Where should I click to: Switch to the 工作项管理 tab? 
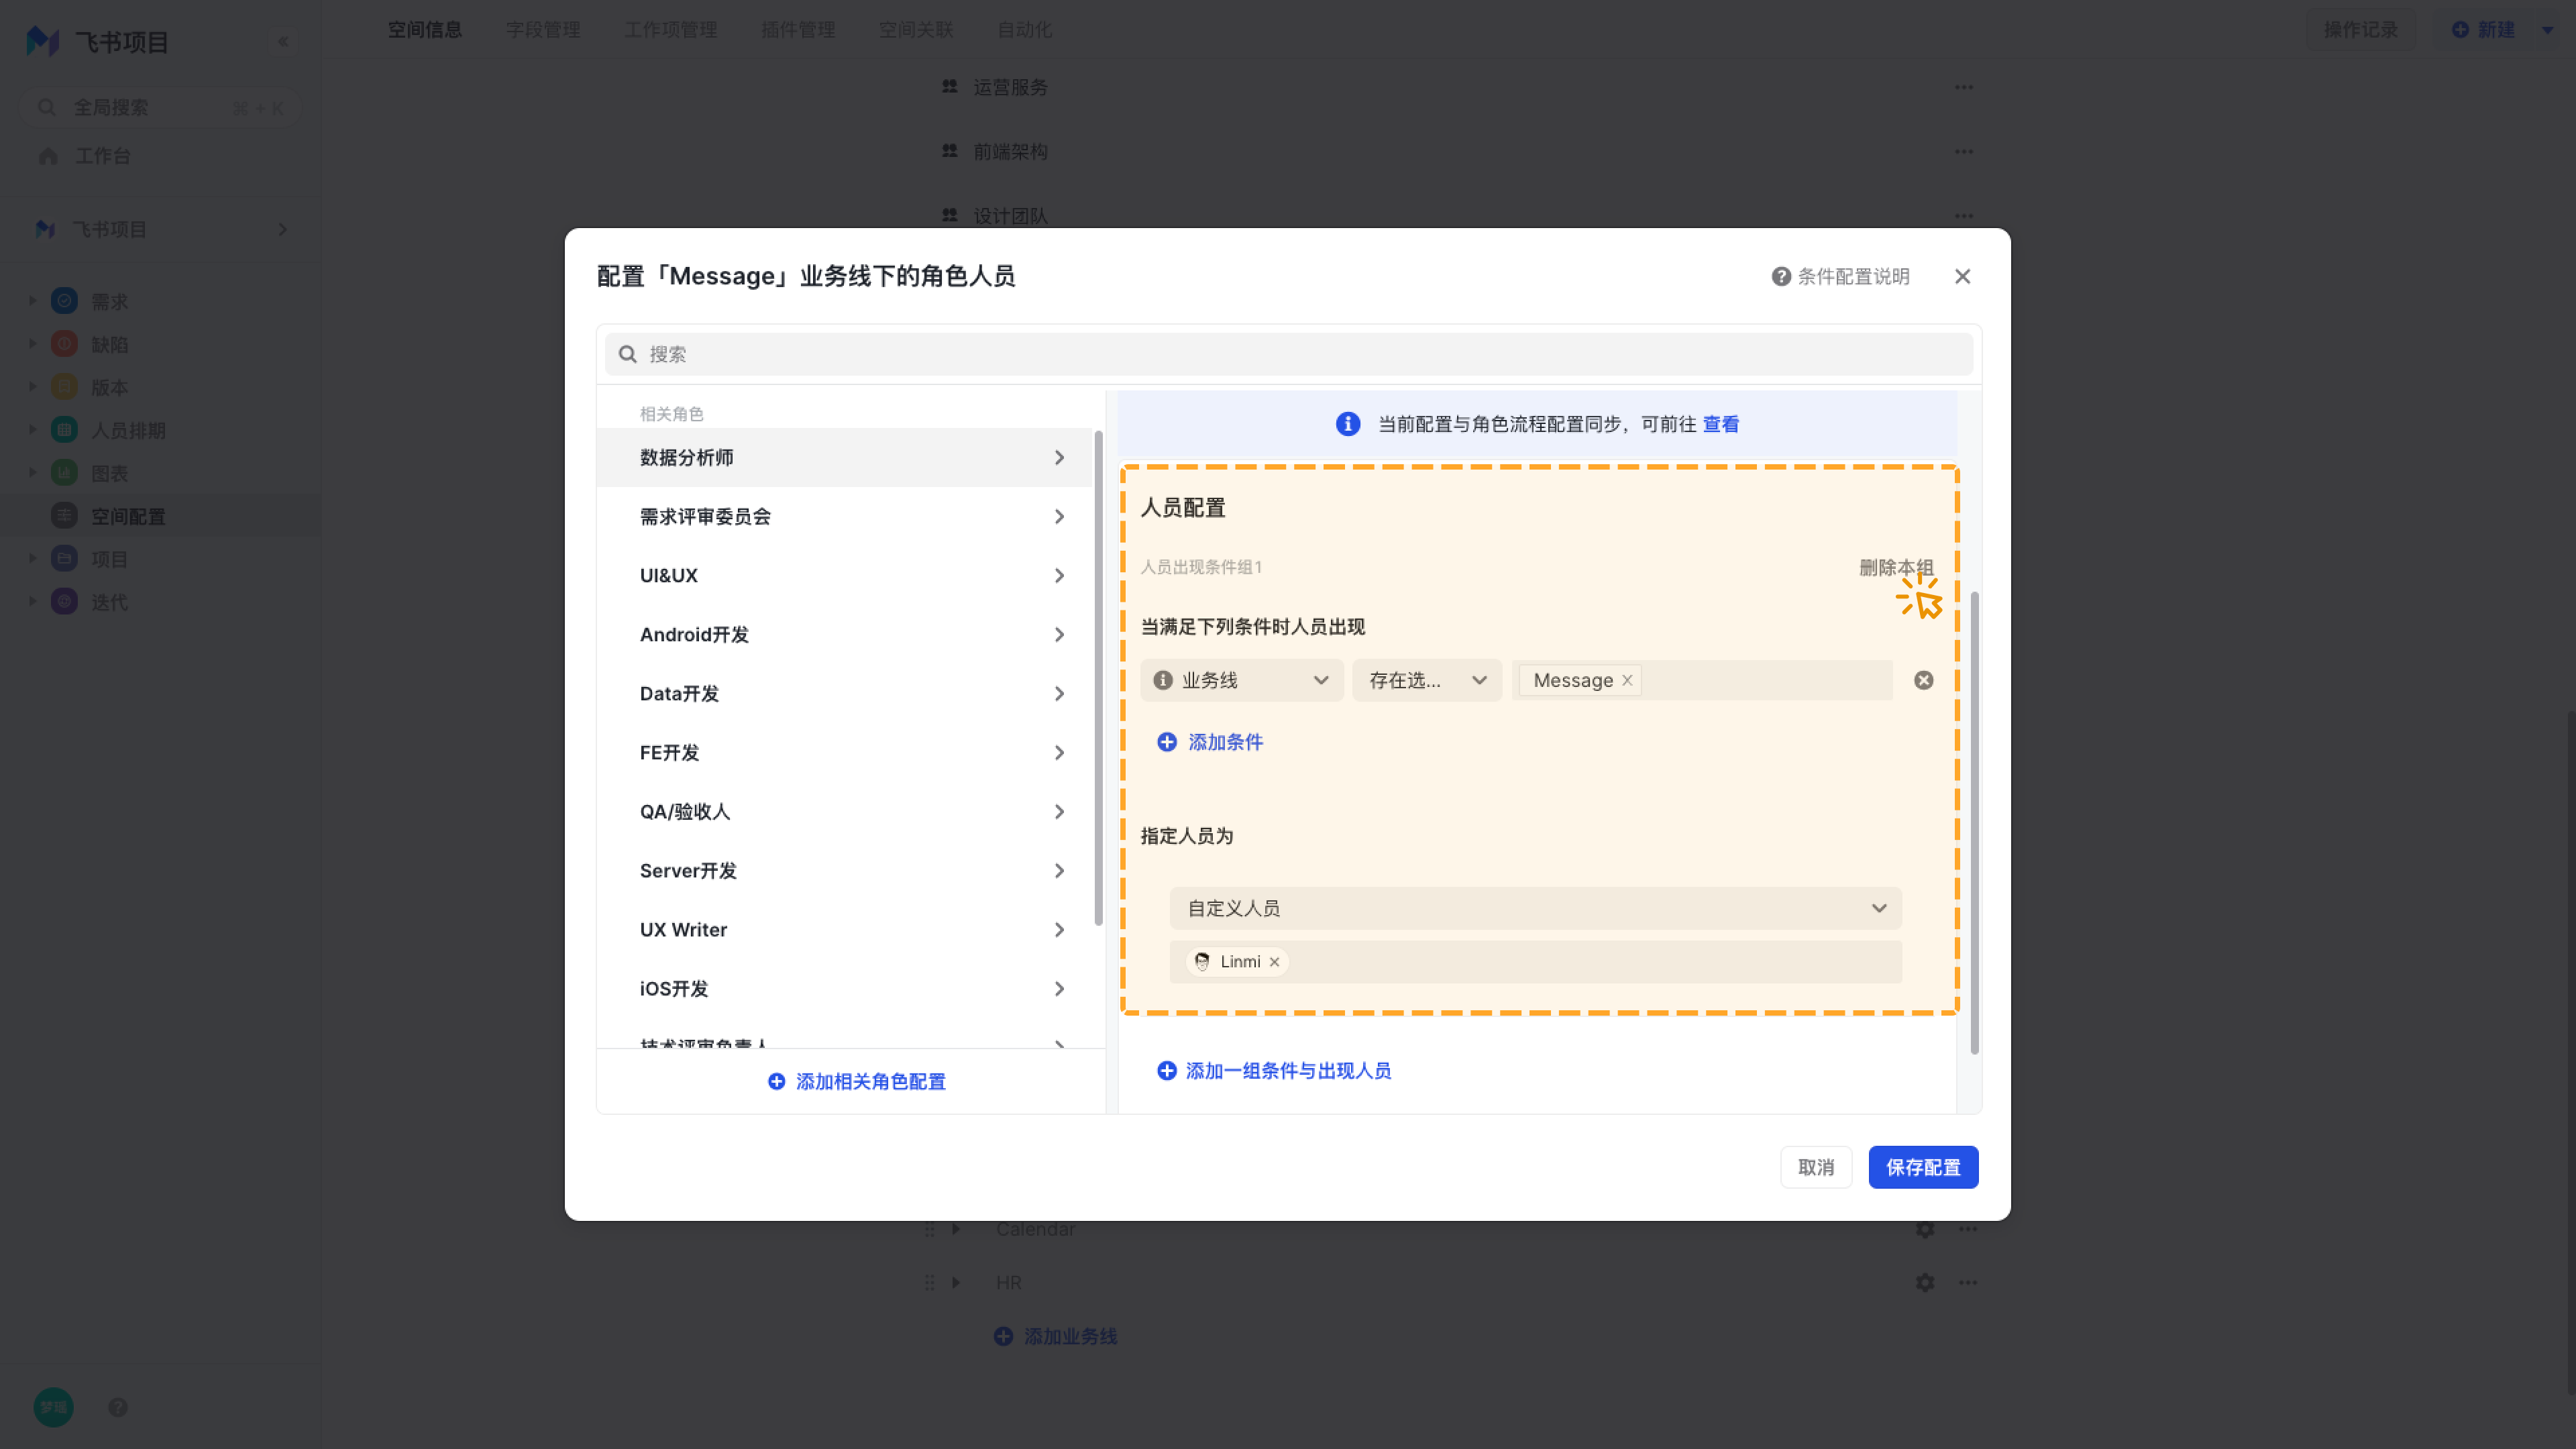pos(671,29)
